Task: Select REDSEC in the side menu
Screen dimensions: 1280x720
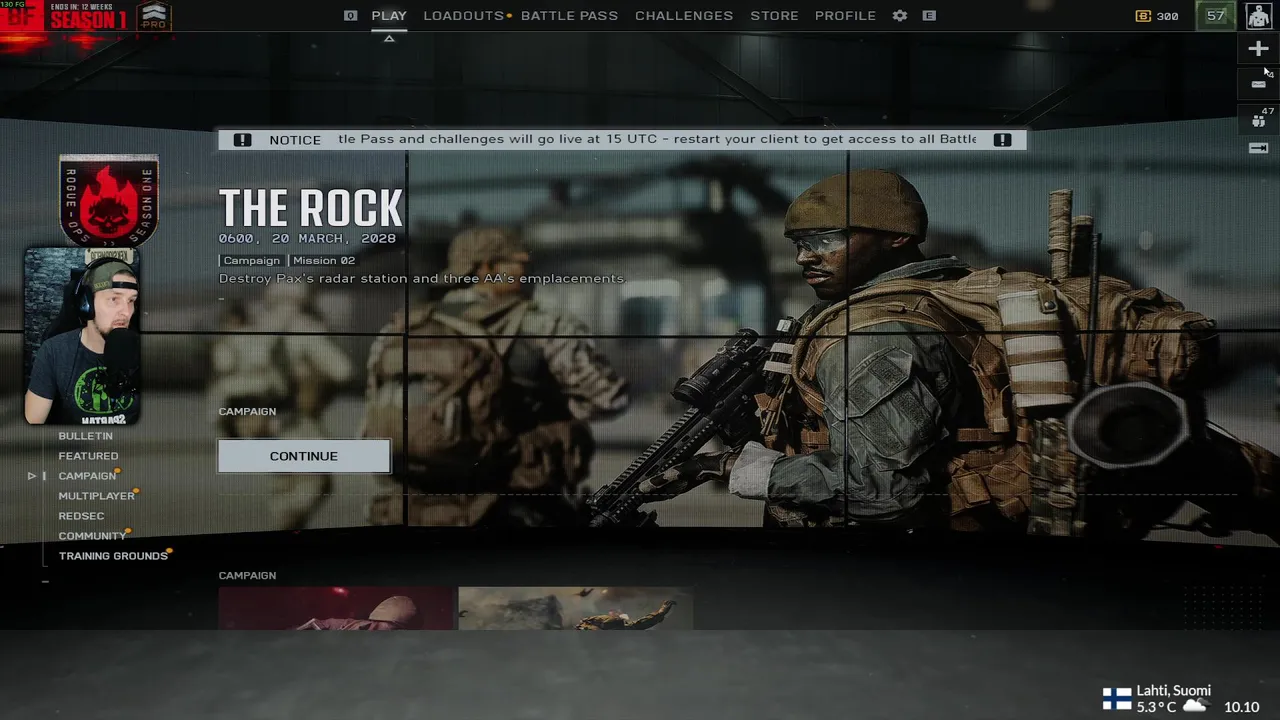Action: 81,516
